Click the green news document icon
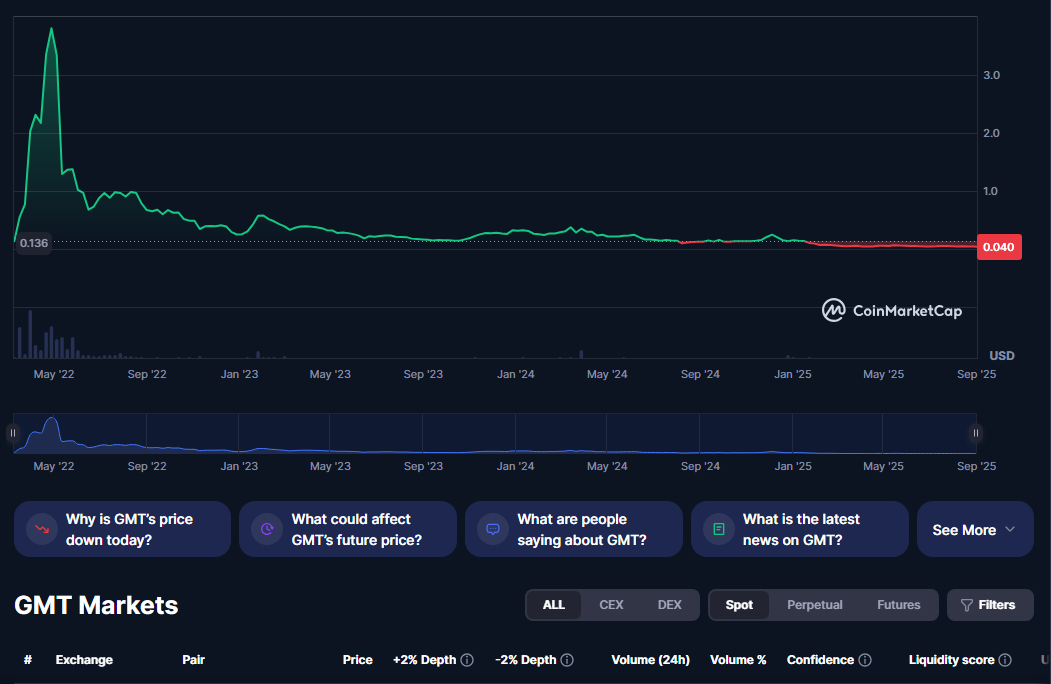The height and width of the screenshot is (684, 1051). click(x=719, y=529)
